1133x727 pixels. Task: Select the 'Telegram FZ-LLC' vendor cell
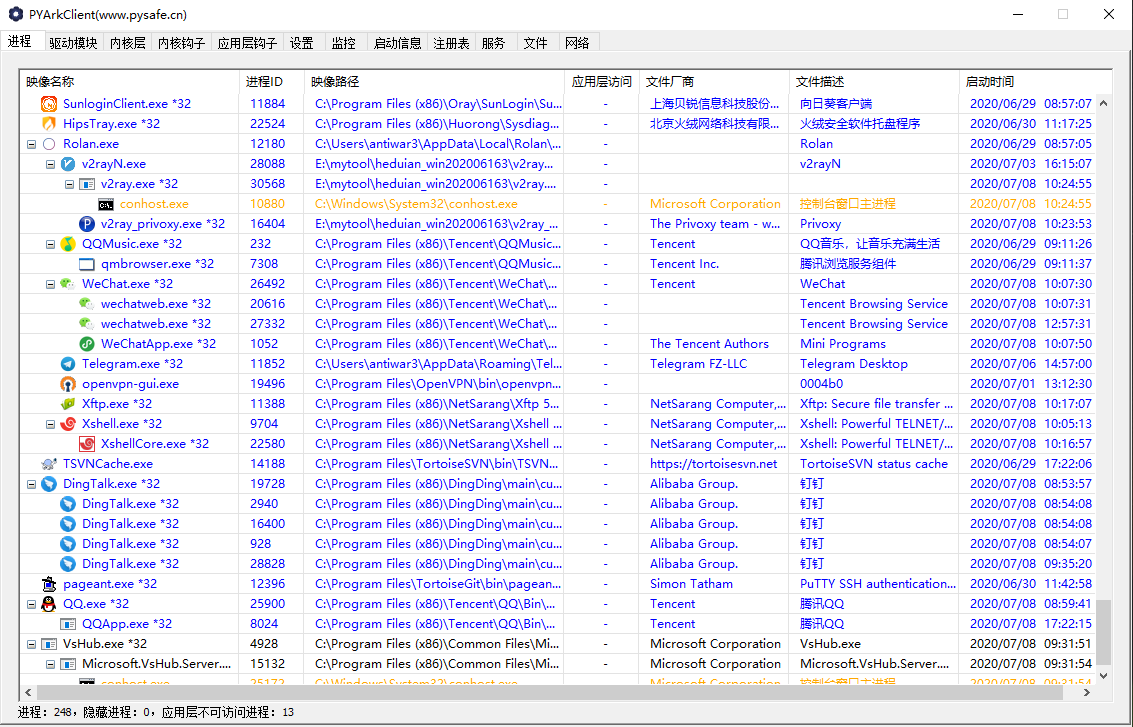pyautogui.click(x=698, y=364)
